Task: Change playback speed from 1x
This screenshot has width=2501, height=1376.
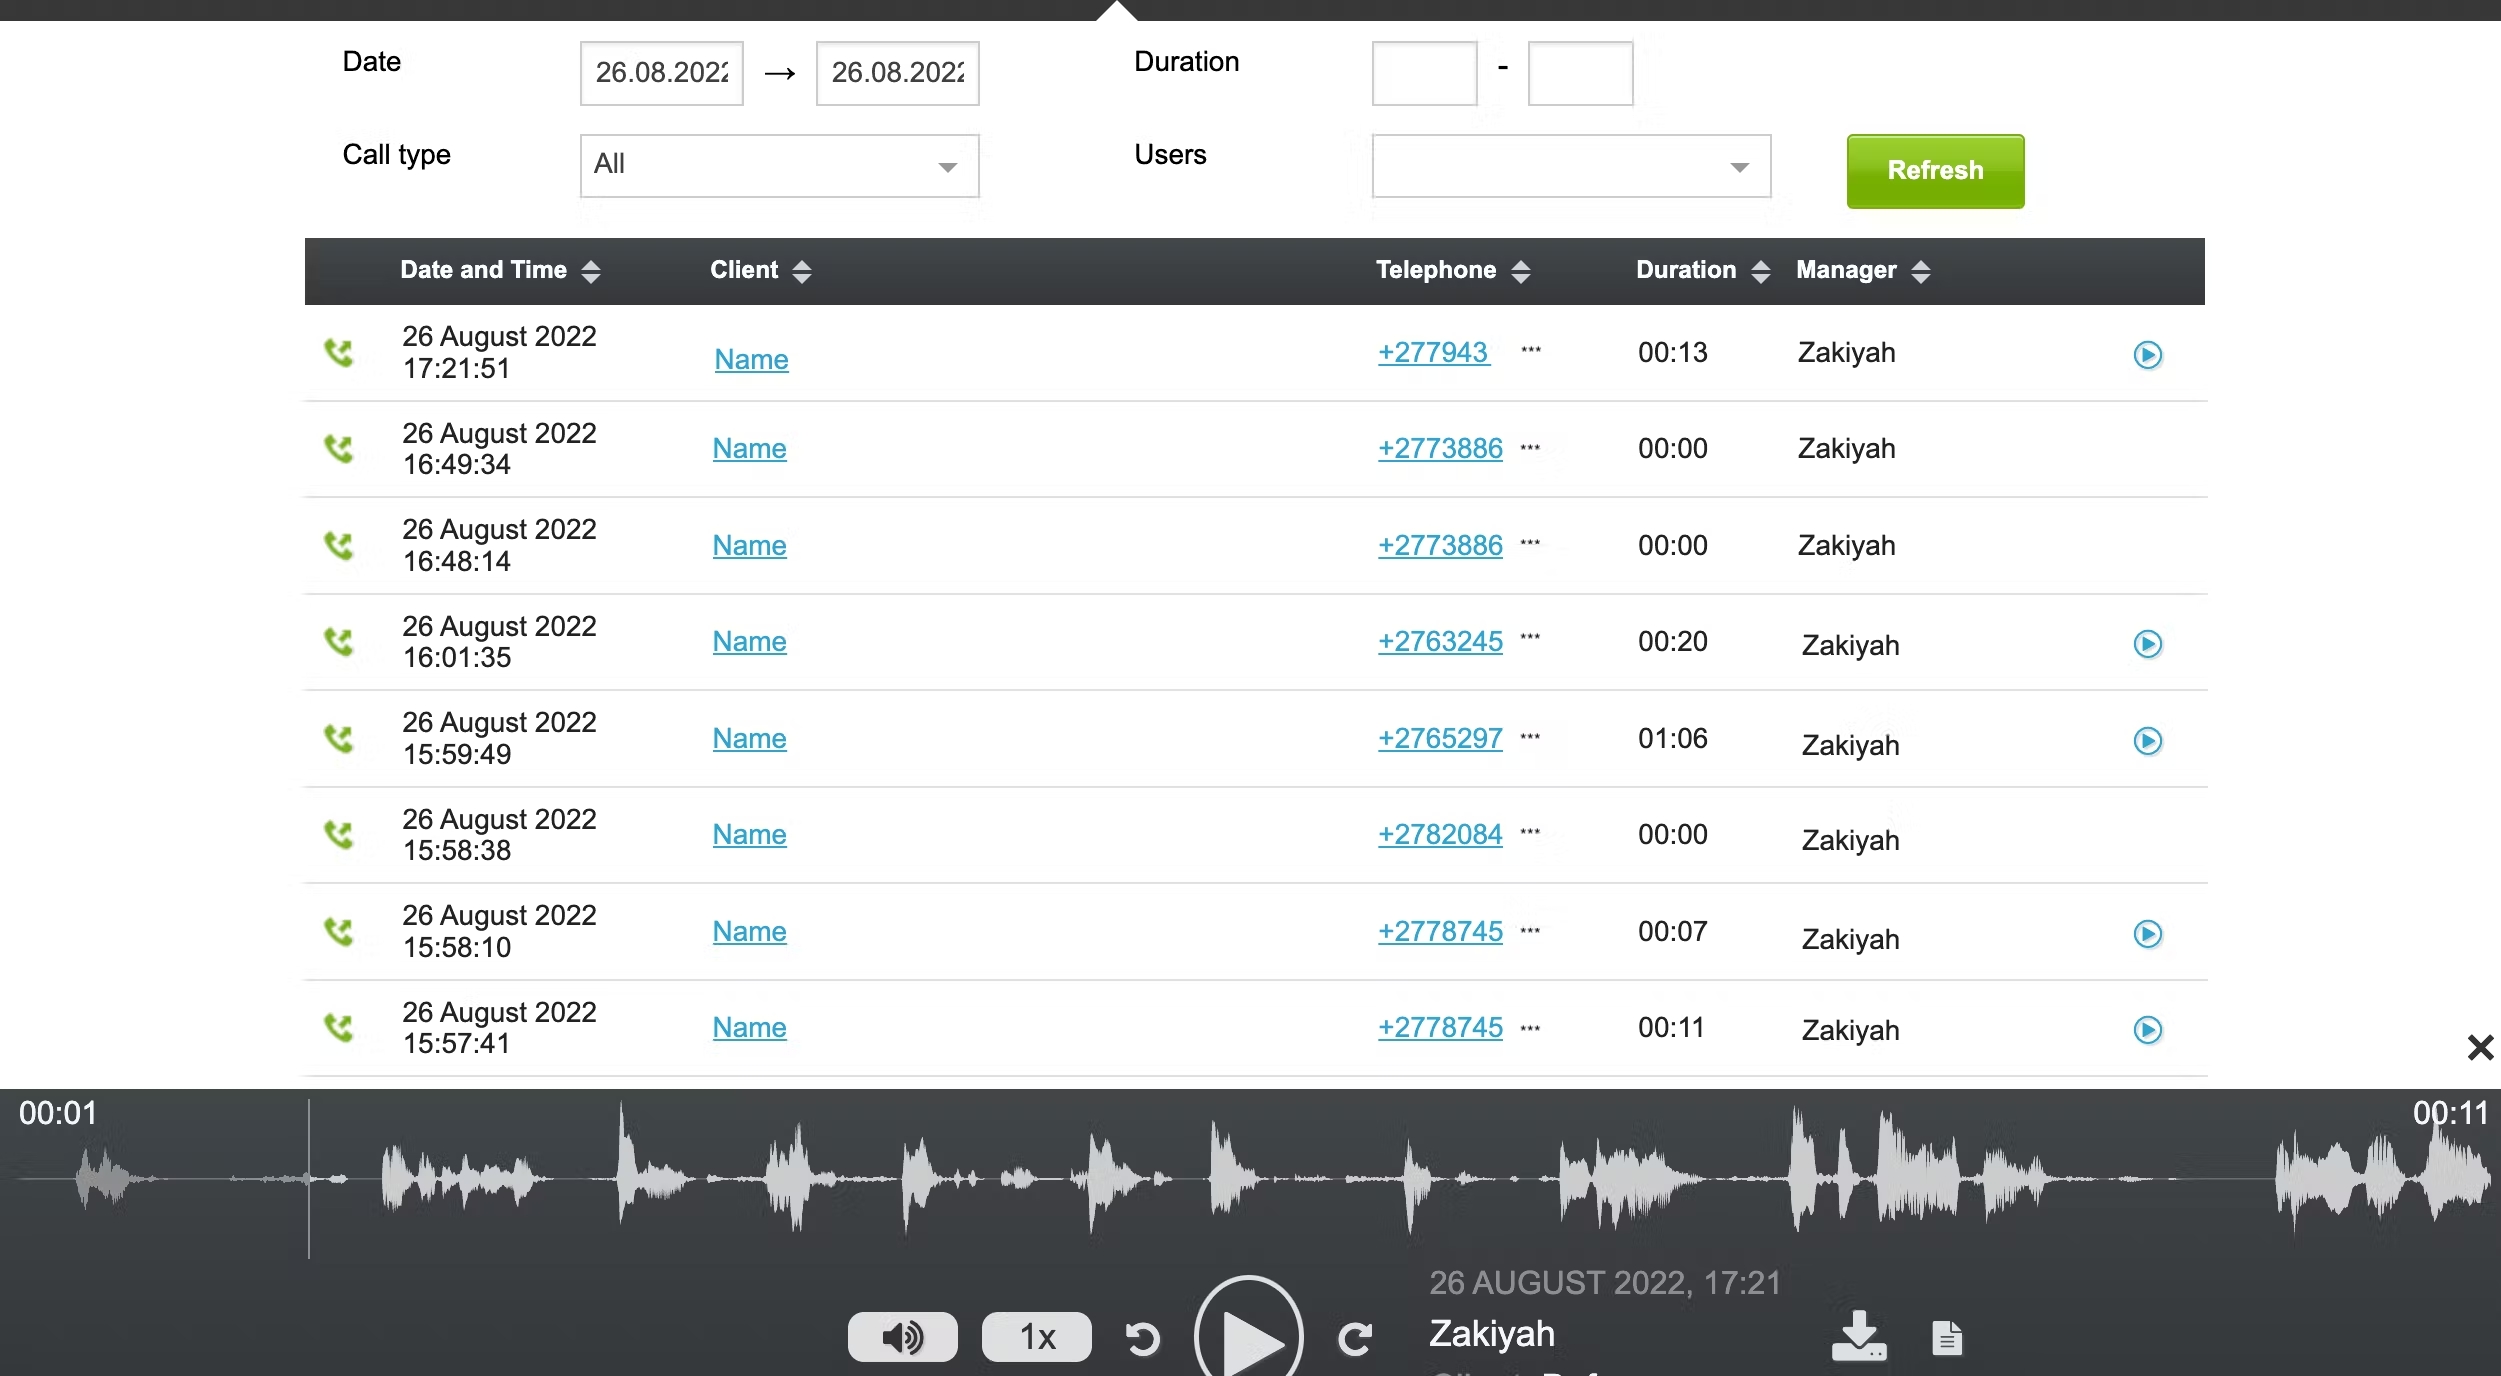Action: pyautogui.click(x=1036, y=1337)
